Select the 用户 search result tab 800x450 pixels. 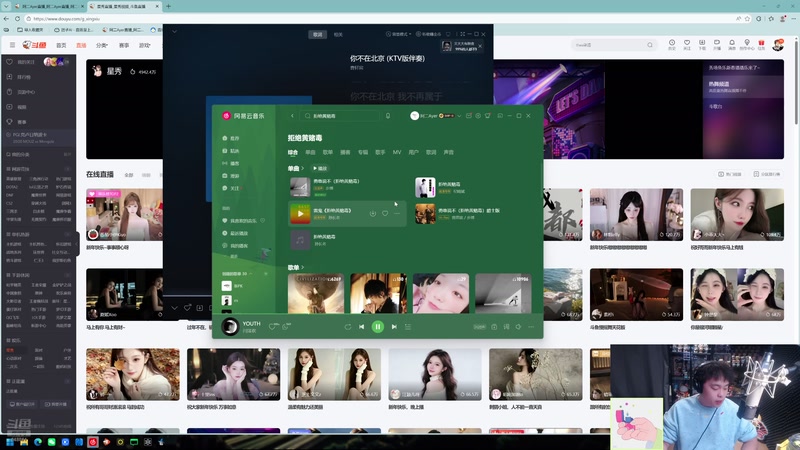414,152
